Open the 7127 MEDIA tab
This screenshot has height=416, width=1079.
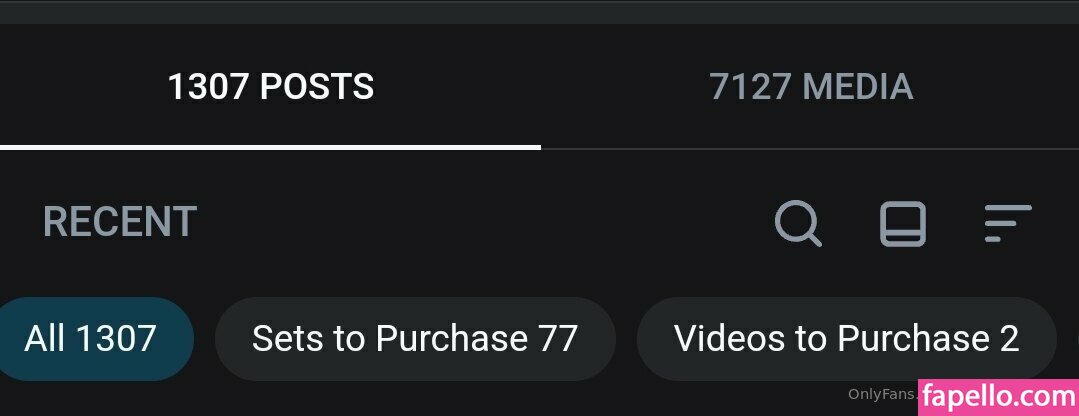coord(811,87)
